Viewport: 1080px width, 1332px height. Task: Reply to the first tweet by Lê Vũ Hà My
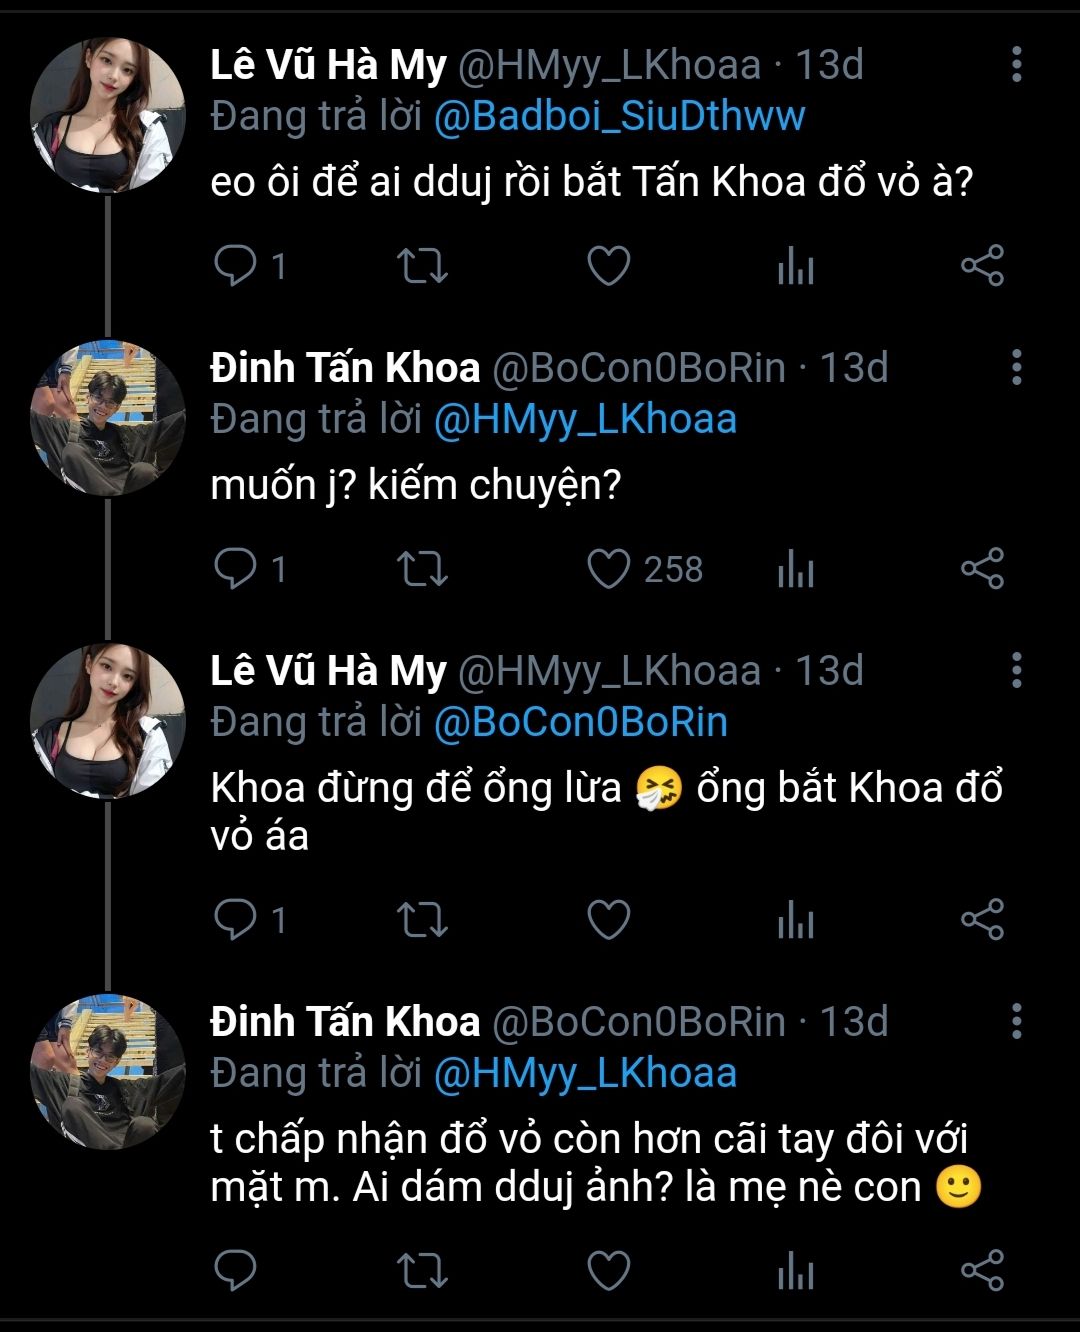click(x=236, y=266)
